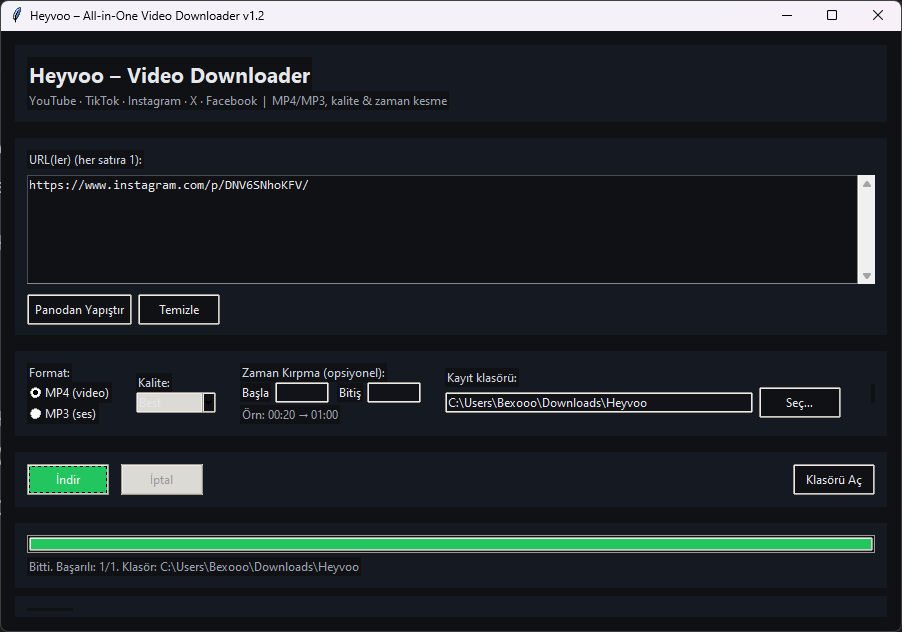This screenshot has width=902, height=632.
Task: Click the Heyvoo feather icon in title bar
Action: click(x=17, y=15)
